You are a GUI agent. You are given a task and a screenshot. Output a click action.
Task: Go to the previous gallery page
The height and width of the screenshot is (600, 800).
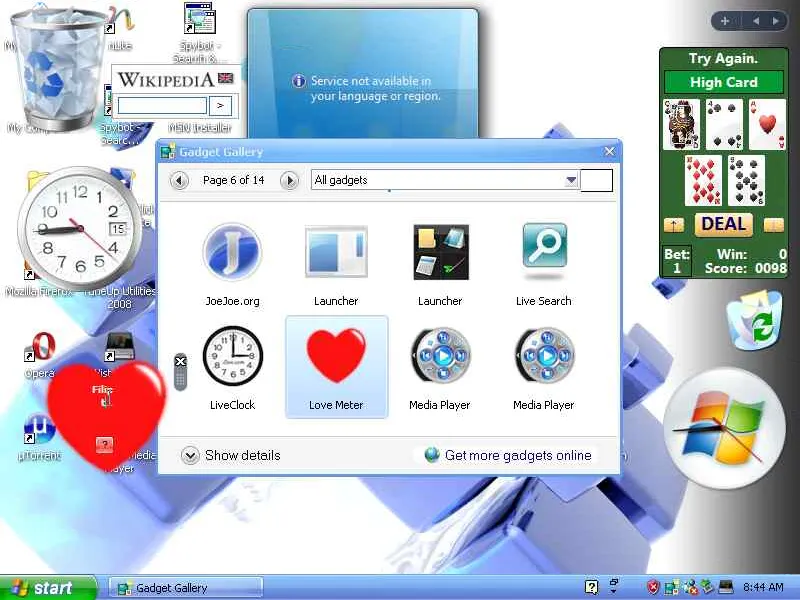[179, 180]
